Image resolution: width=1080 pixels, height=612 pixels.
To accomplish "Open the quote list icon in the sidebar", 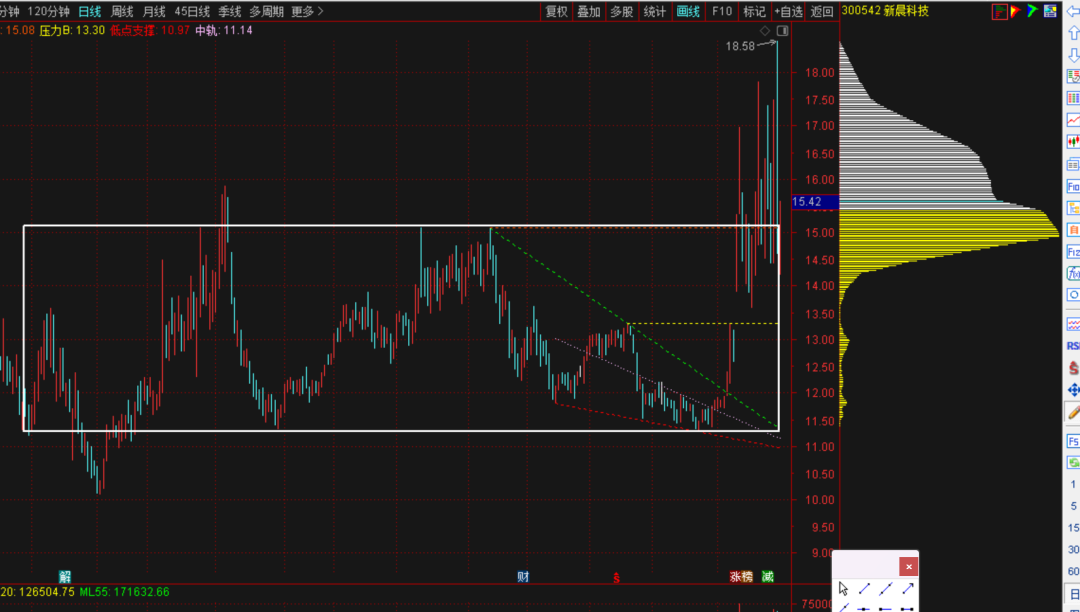I will [x=1073, y=76].
